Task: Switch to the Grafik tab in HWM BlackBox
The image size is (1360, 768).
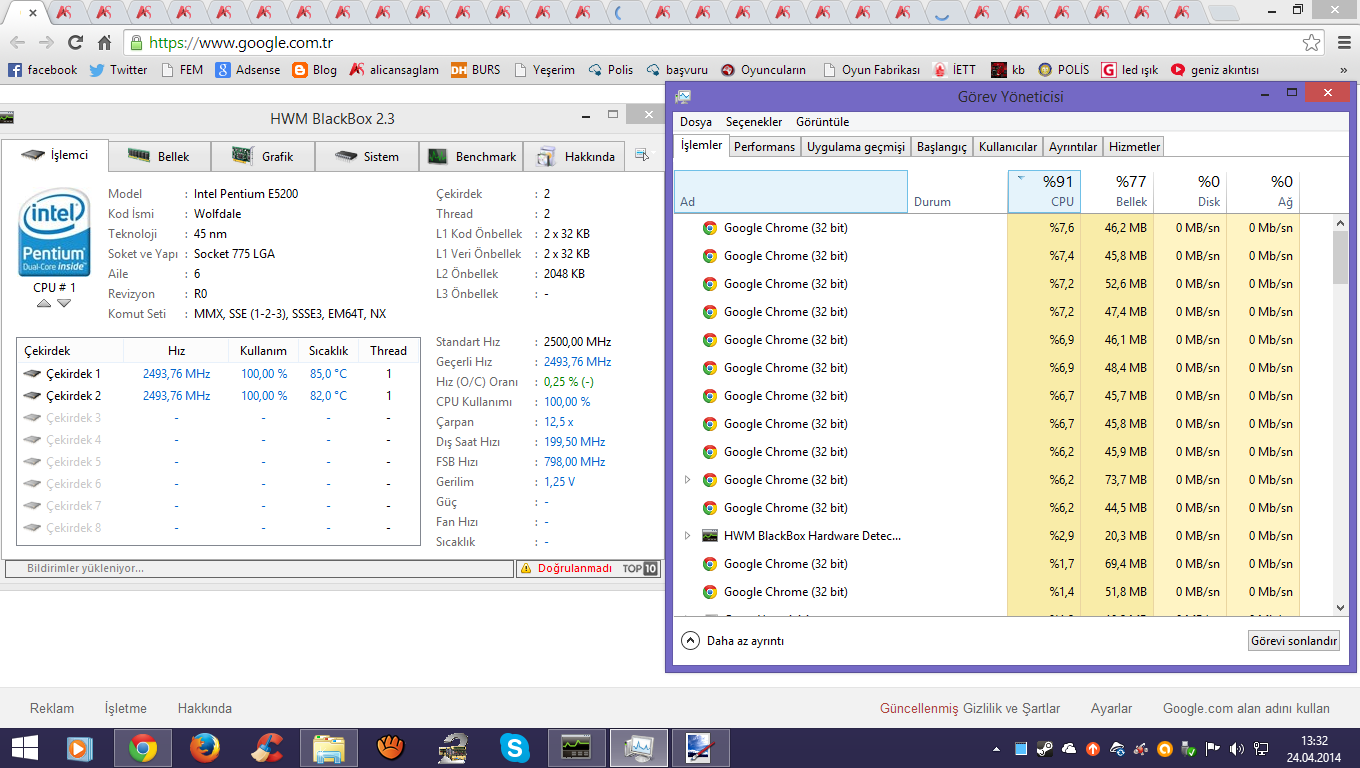Action: click(263, 156)
